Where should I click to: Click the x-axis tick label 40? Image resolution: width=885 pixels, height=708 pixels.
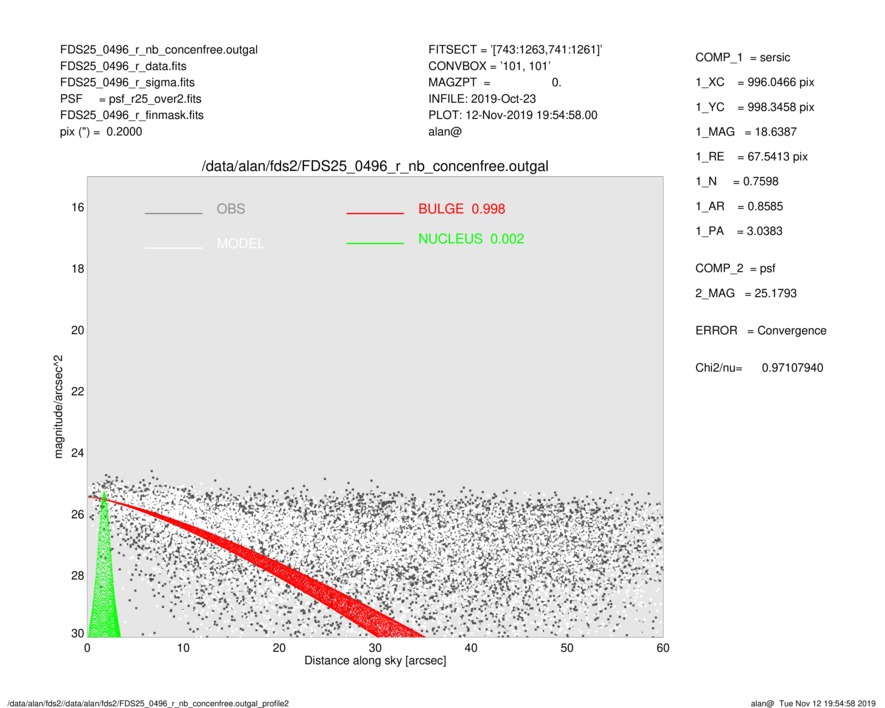click(x=471, y=648)
